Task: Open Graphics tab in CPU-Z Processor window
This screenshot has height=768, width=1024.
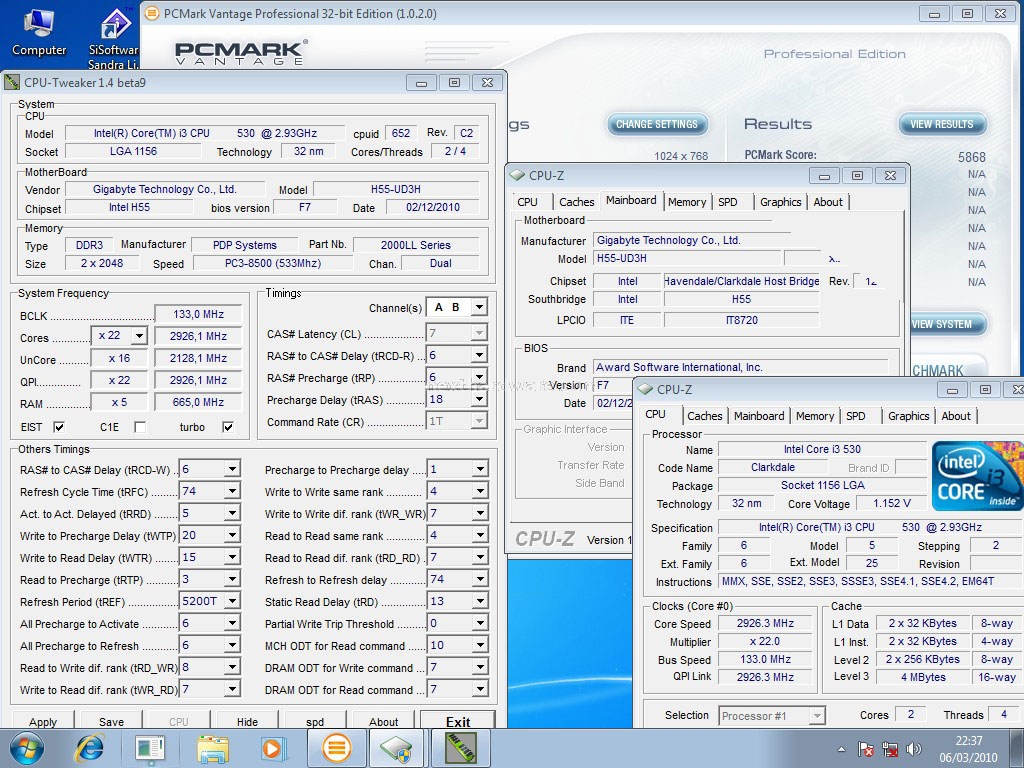Action: click(x=908, y=416)
